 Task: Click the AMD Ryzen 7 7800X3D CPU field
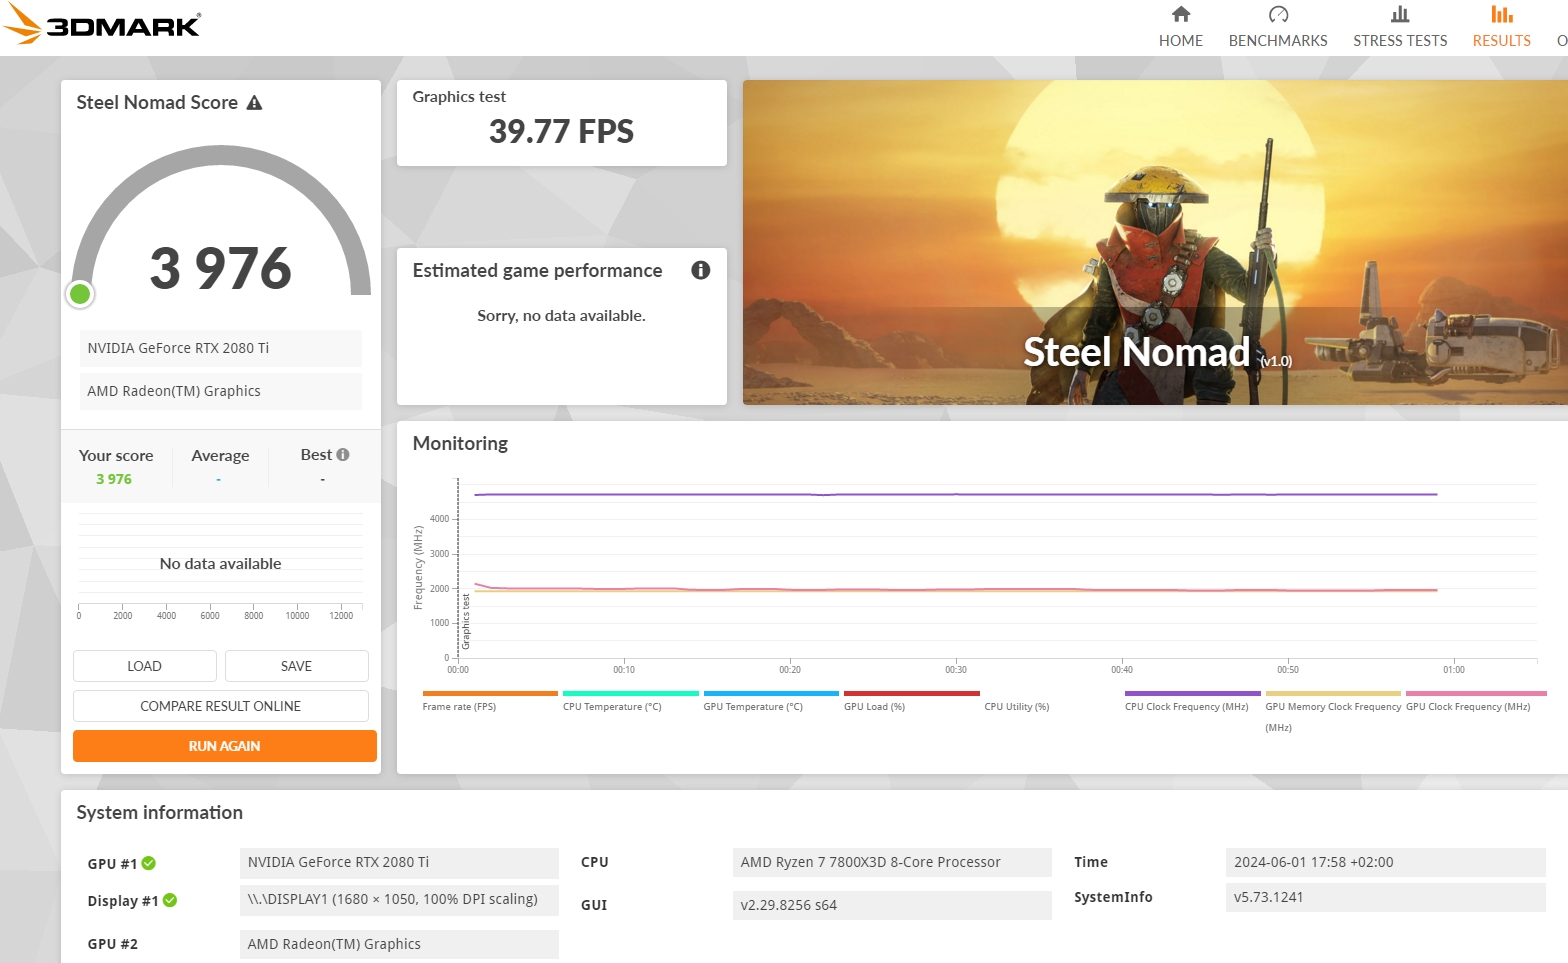click(x=892, y=862)
